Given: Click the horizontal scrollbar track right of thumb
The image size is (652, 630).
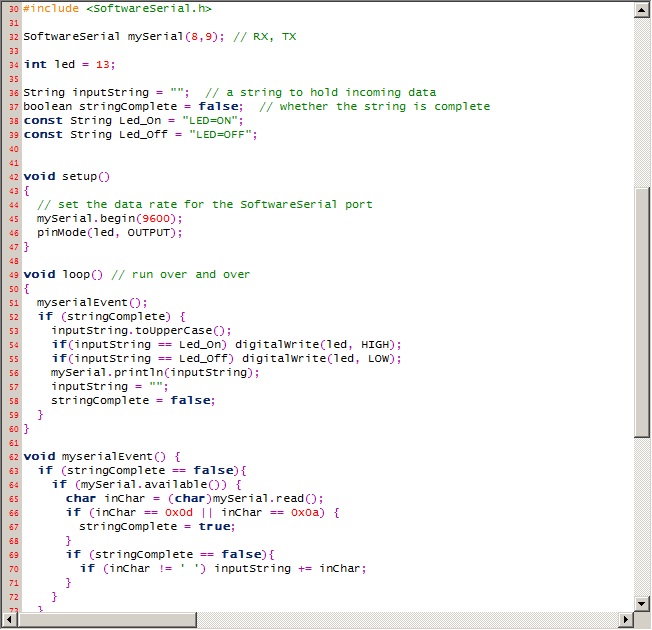Looking at the screenshot, I should [408, 620].
